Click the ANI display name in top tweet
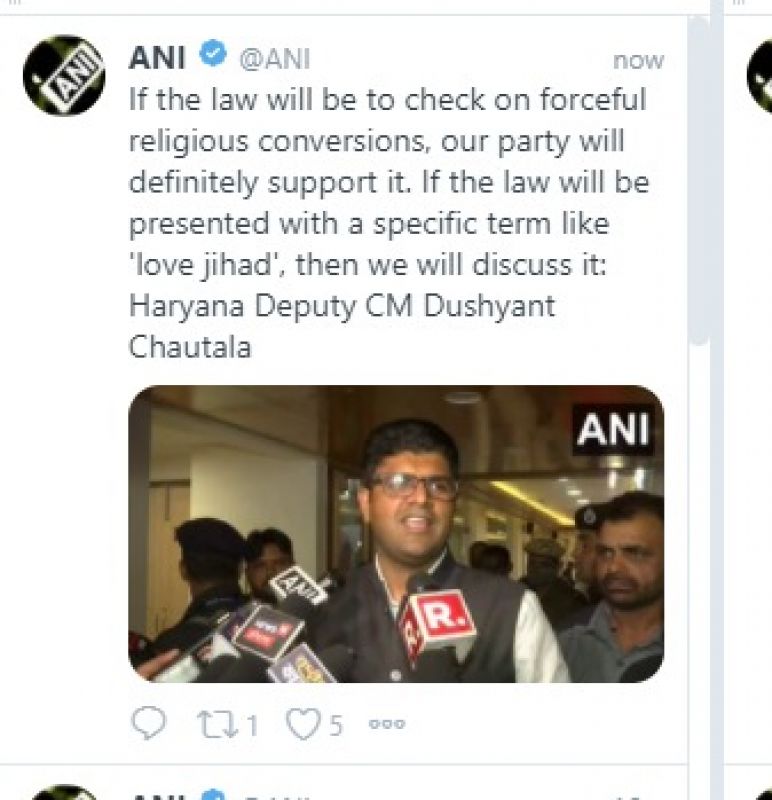Viewport: 772px width, 800px height. click(x=157, y=58)
